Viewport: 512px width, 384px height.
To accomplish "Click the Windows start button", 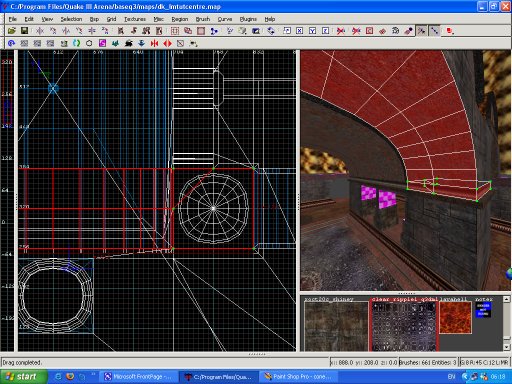I will [x=24, y=377].
